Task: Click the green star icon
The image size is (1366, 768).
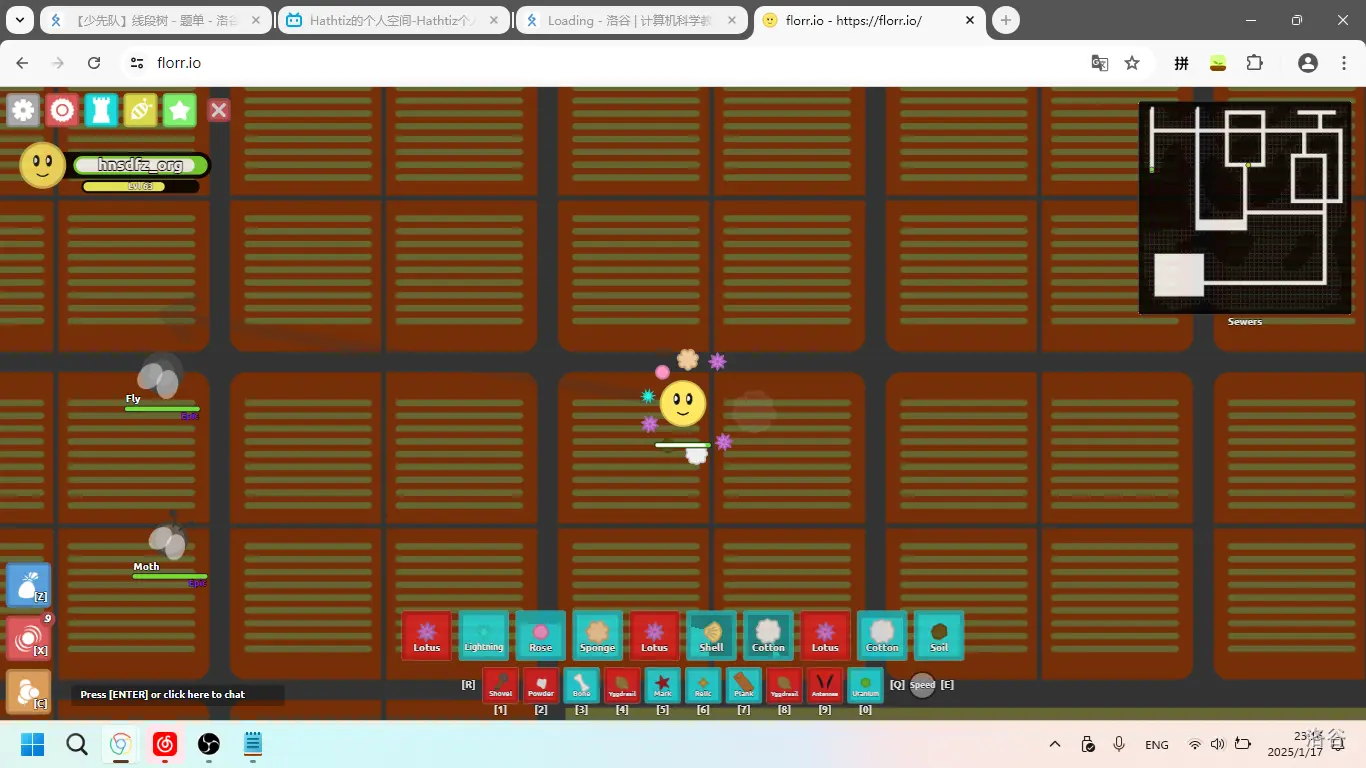Action: [x=179, y=110]
